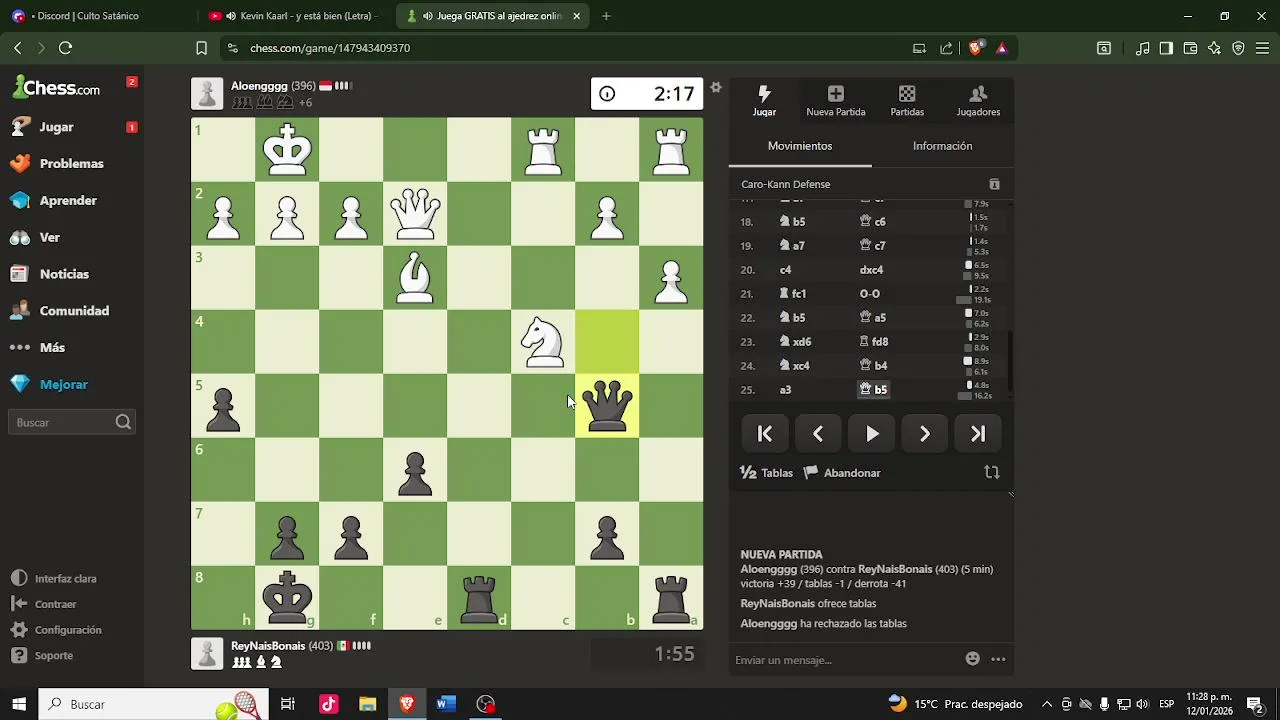Viewport: 1280px width, 720px height.
Task: Offer a draw with Tablas
Action: [x=767, y=473]
